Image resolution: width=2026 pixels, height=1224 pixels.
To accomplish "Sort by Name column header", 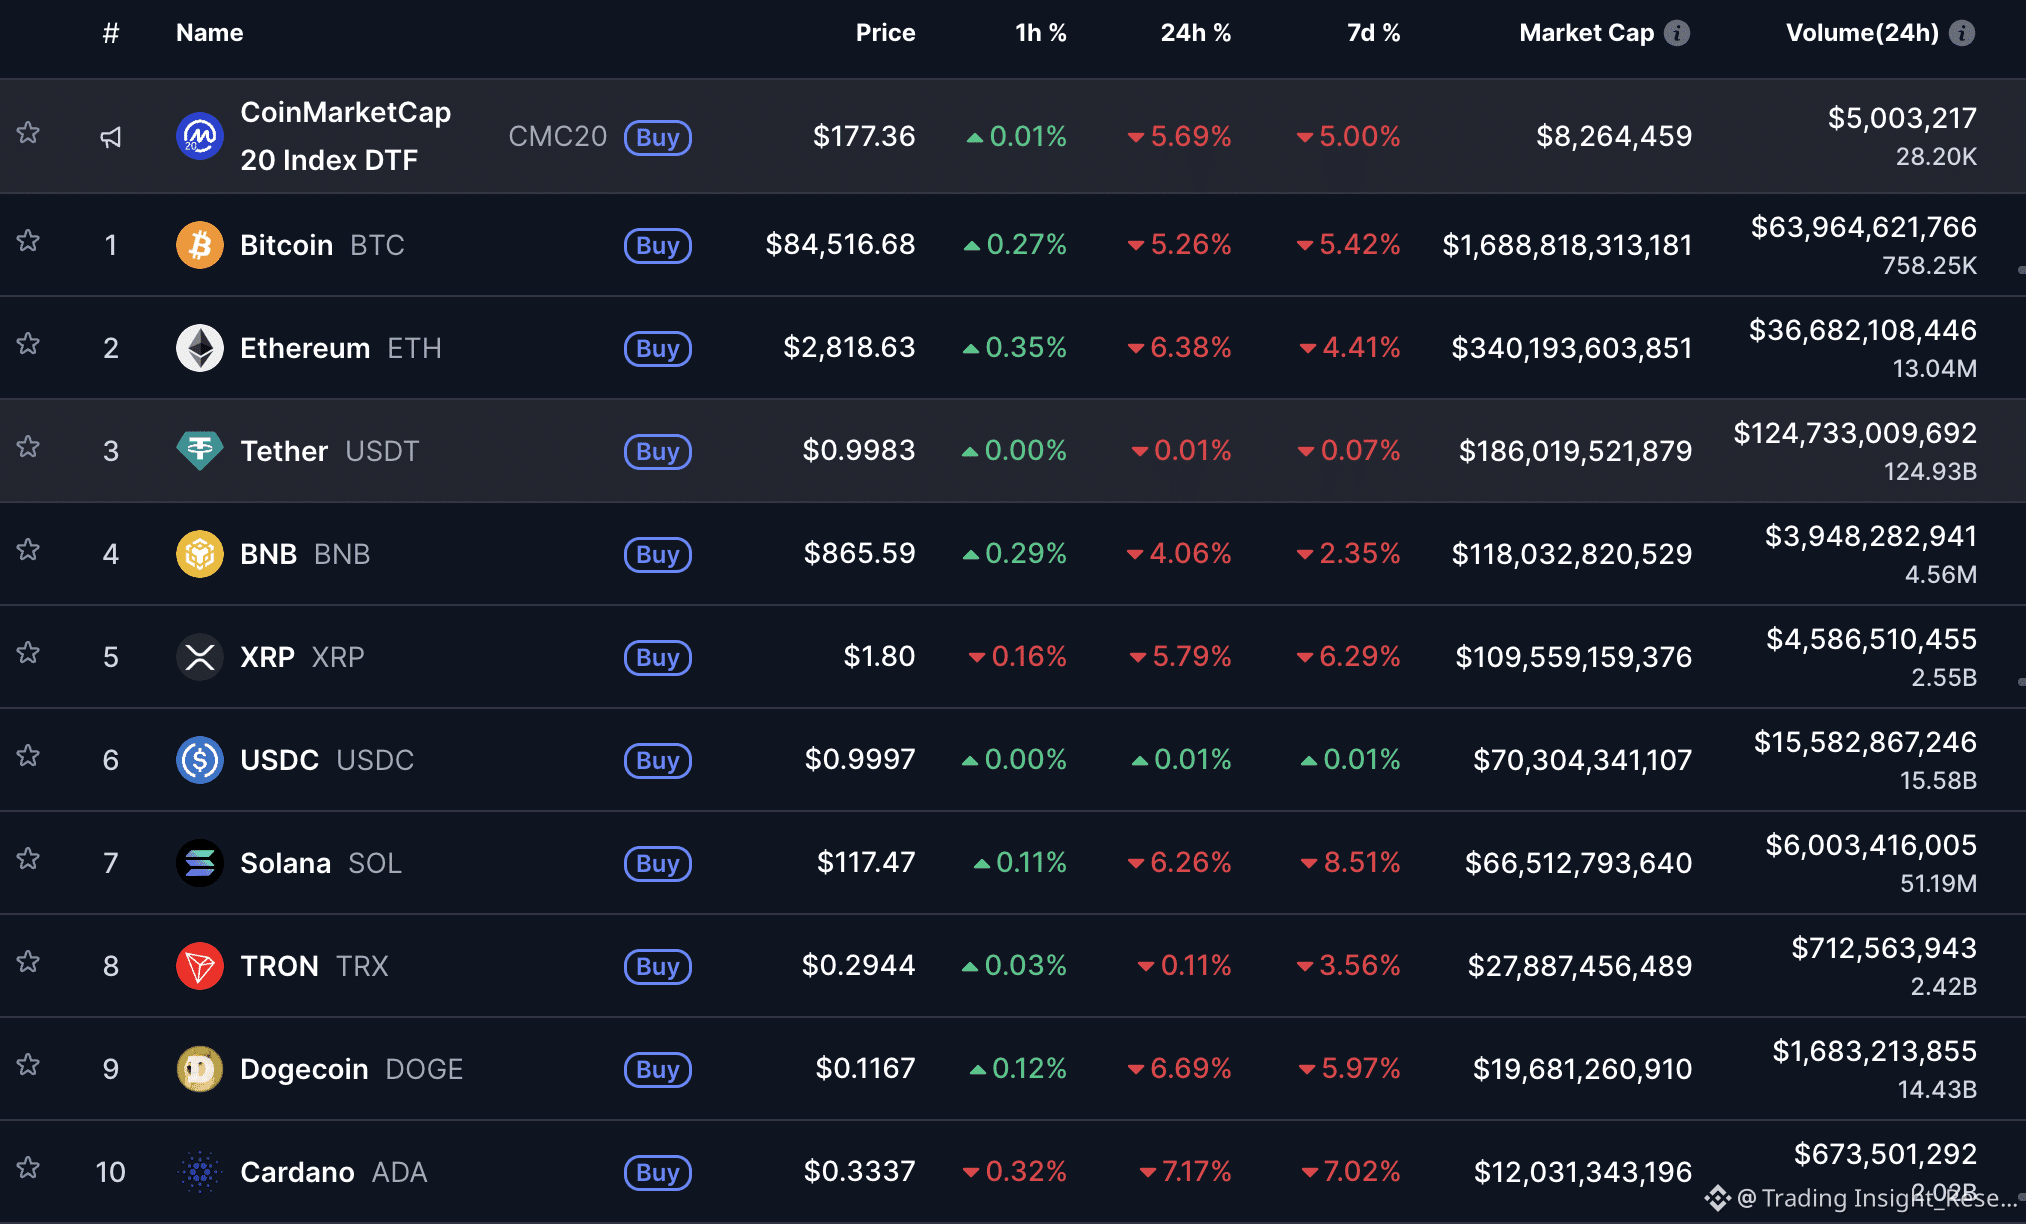I will pos(209,33).
